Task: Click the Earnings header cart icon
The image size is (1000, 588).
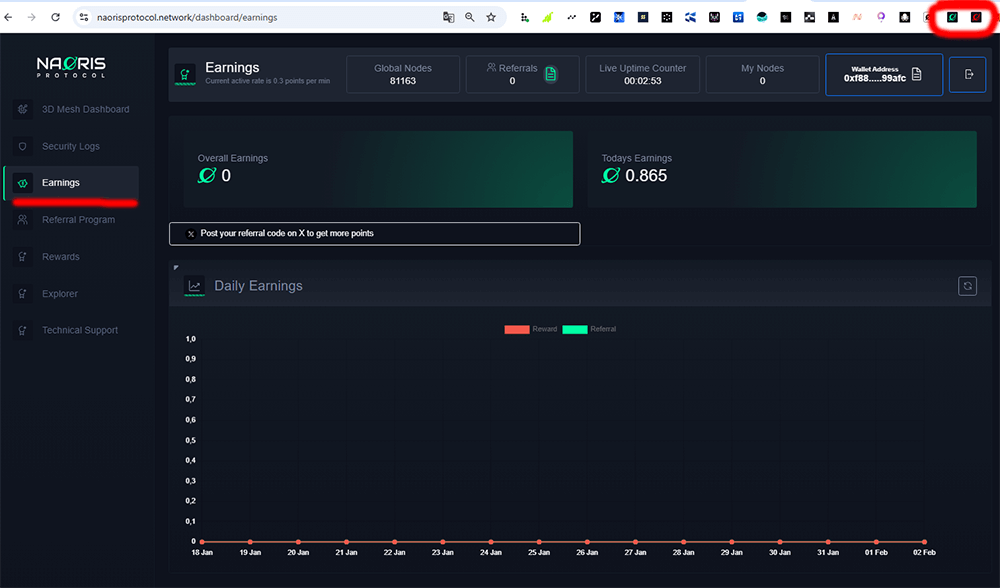Action: tap(185, 75)
